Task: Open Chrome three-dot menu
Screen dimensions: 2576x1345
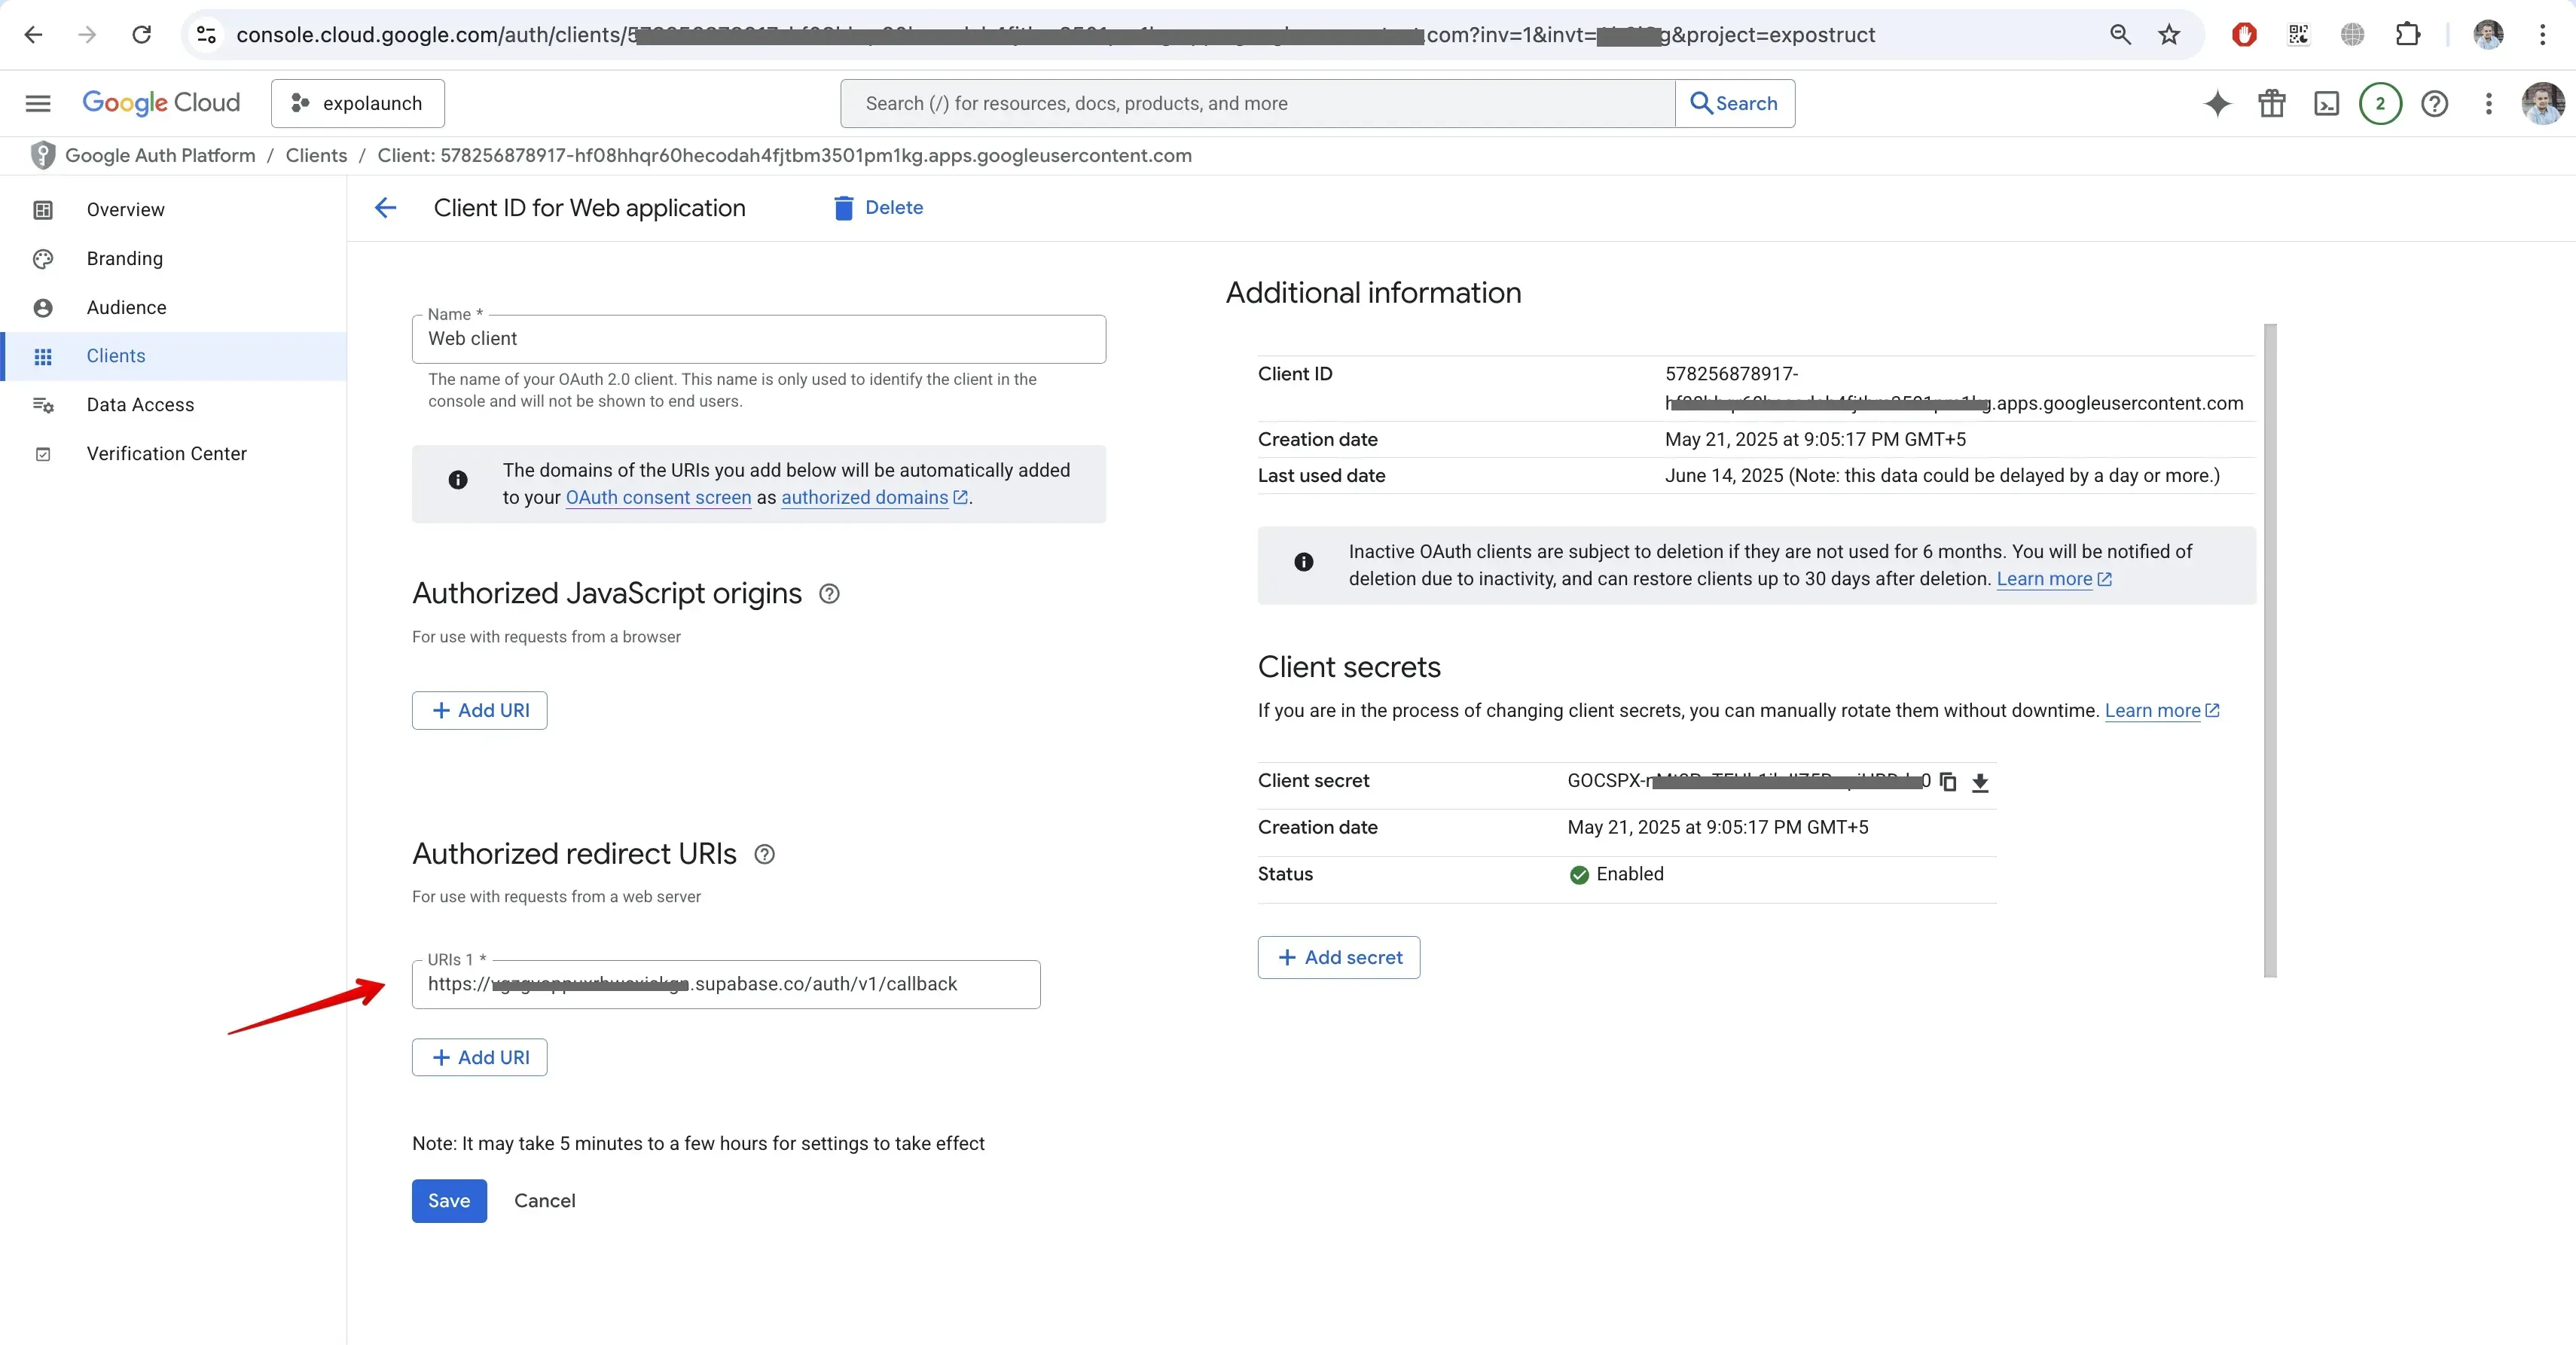Action: click(2542, 35)
